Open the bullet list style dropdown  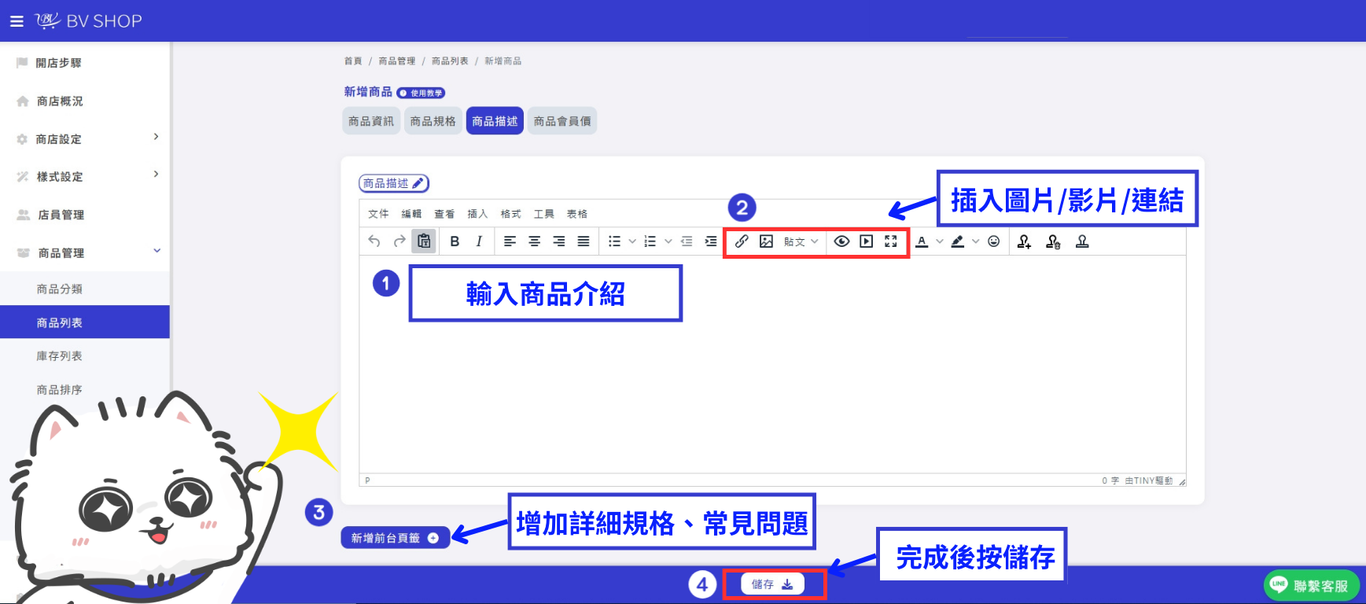pos(632,241)
